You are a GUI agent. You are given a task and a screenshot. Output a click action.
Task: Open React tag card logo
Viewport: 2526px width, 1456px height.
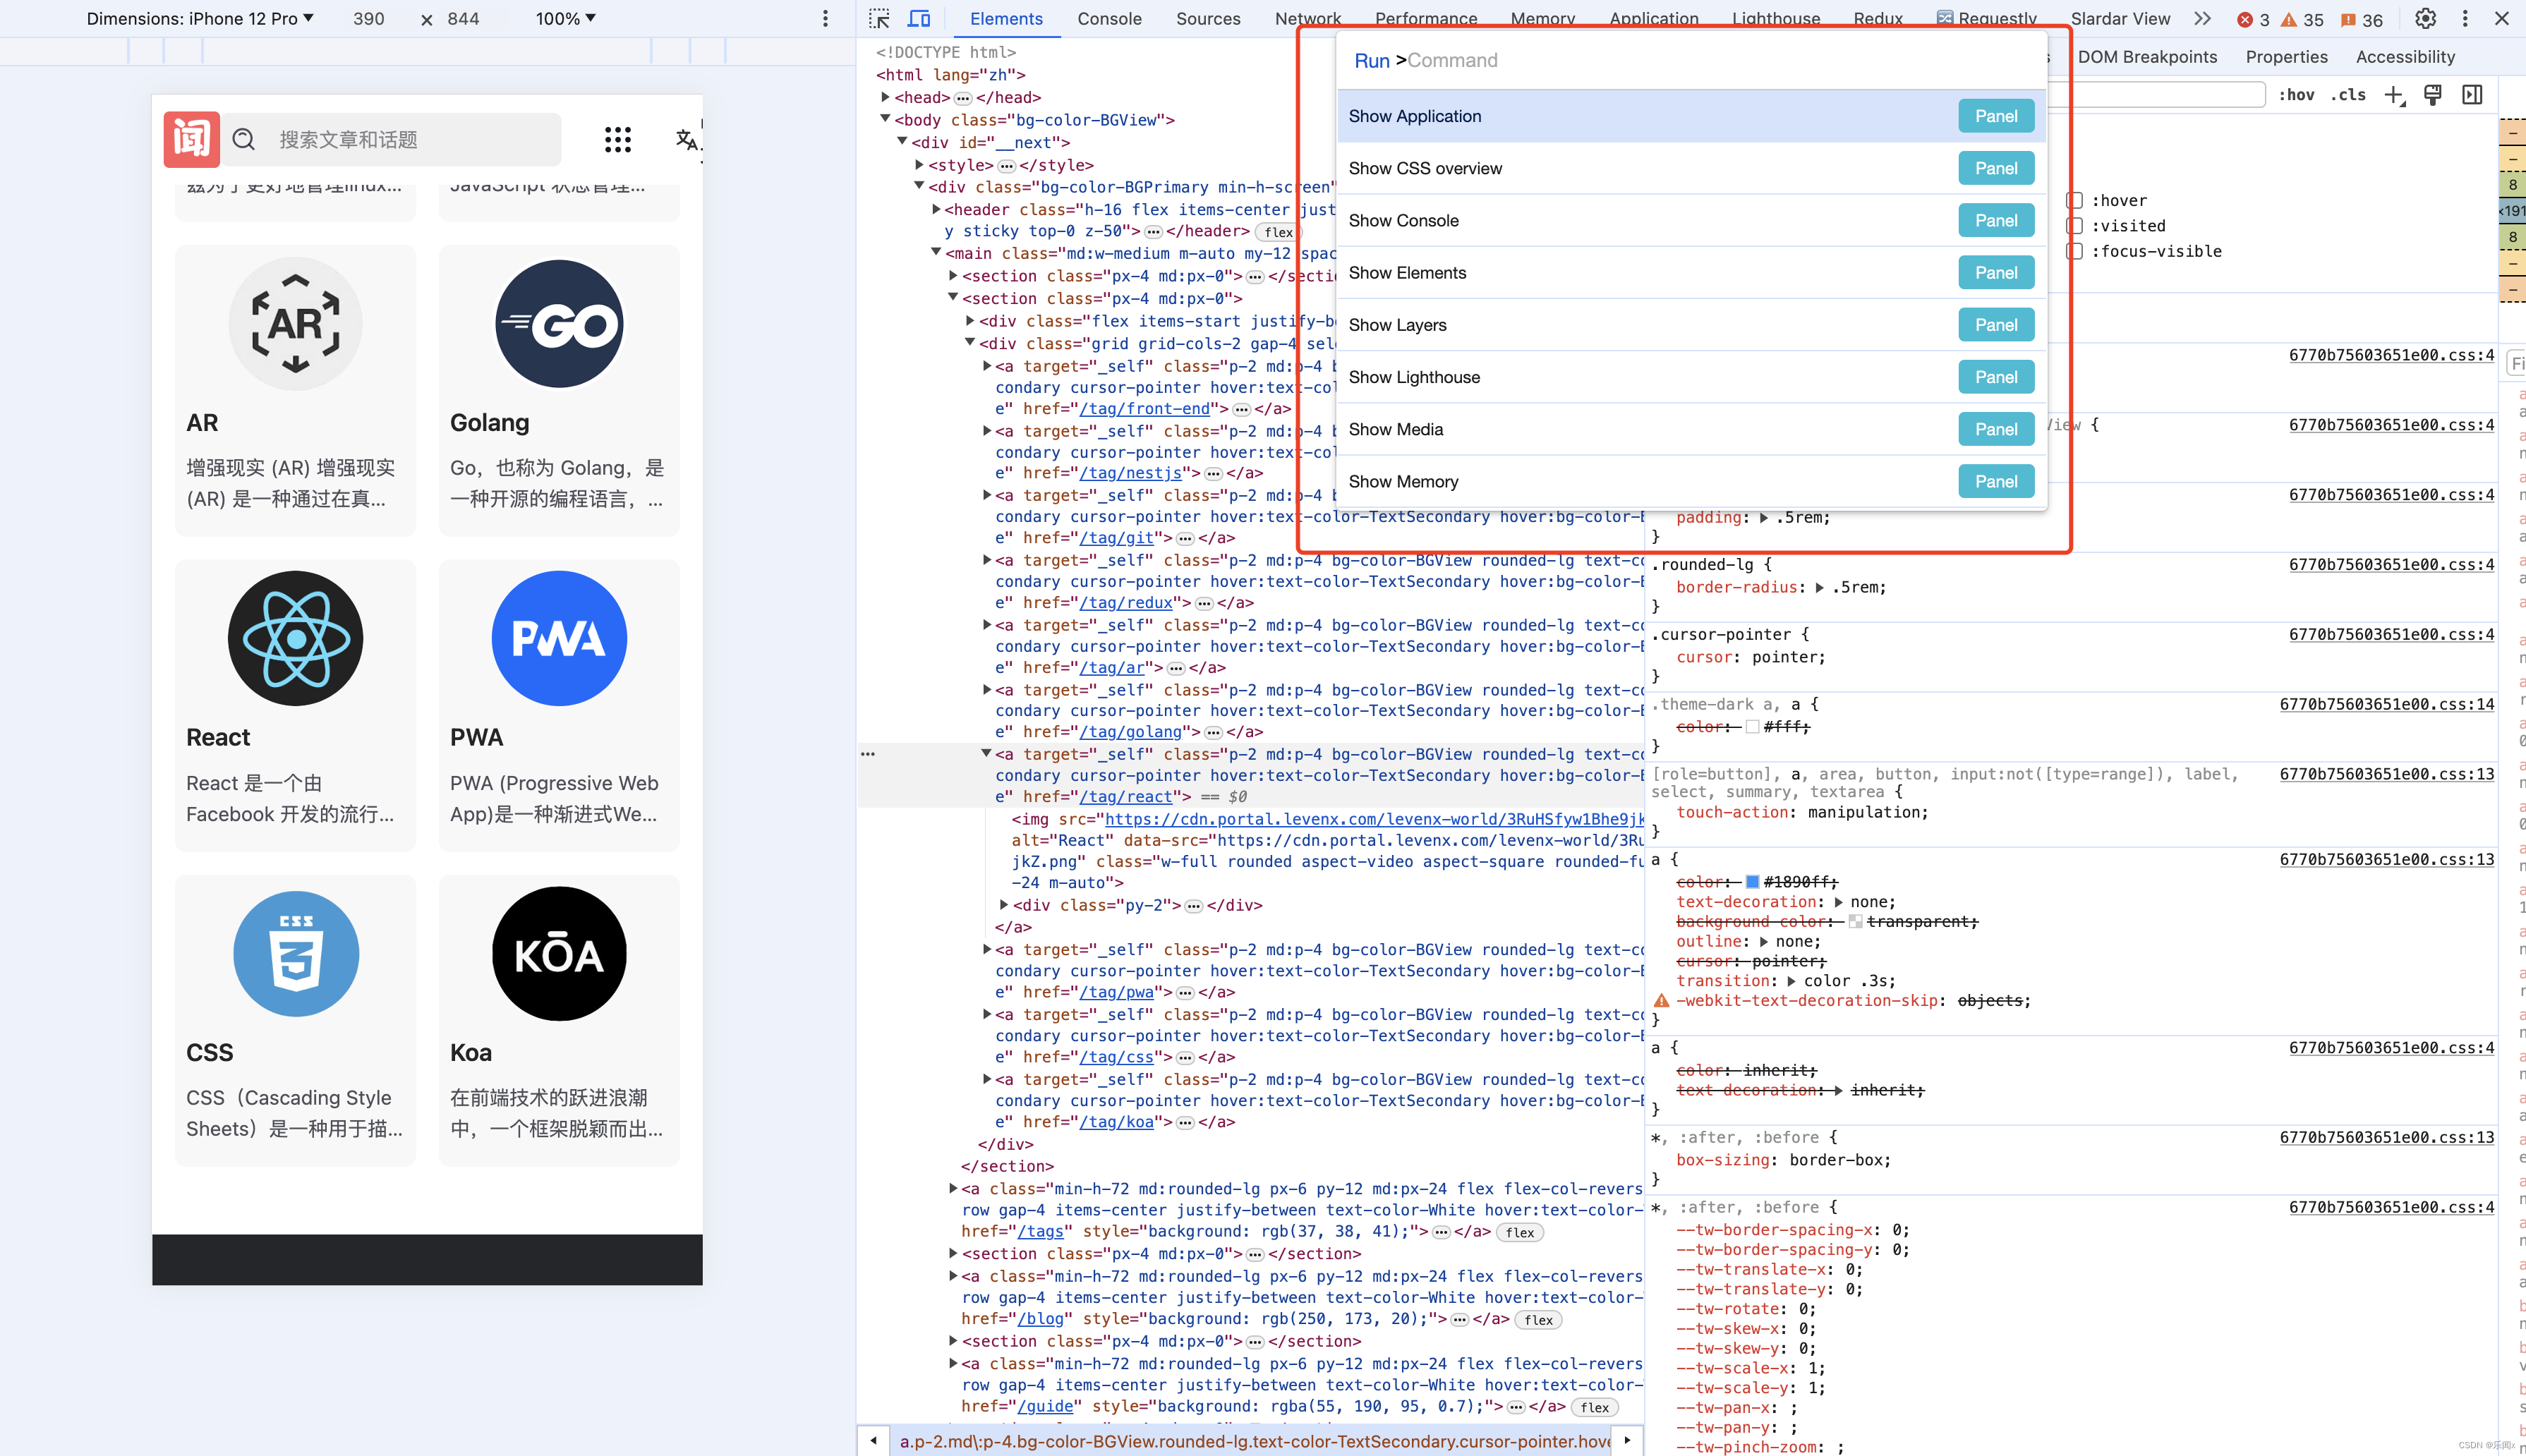point(295,638)
